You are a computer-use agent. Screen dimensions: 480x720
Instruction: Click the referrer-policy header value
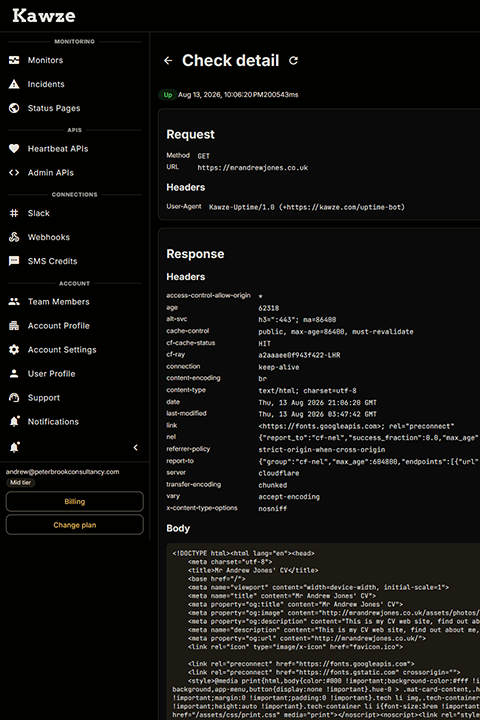[322, 450]
